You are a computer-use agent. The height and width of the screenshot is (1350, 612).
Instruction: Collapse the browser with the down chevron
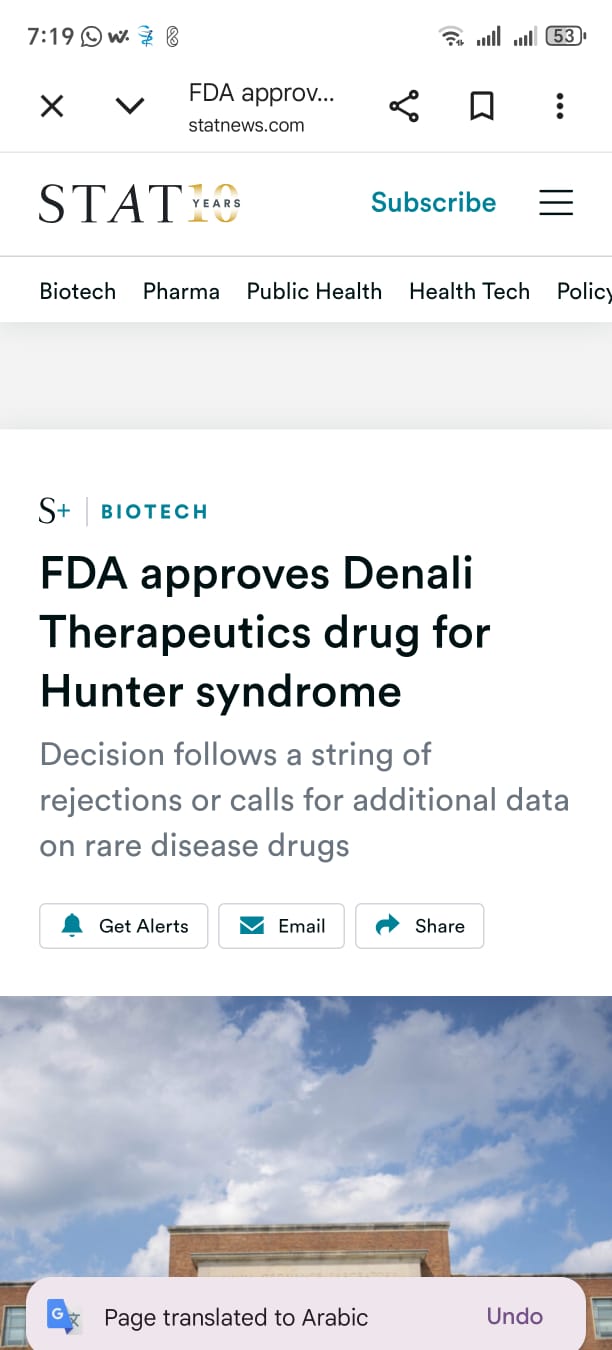[x=130, y=106]
